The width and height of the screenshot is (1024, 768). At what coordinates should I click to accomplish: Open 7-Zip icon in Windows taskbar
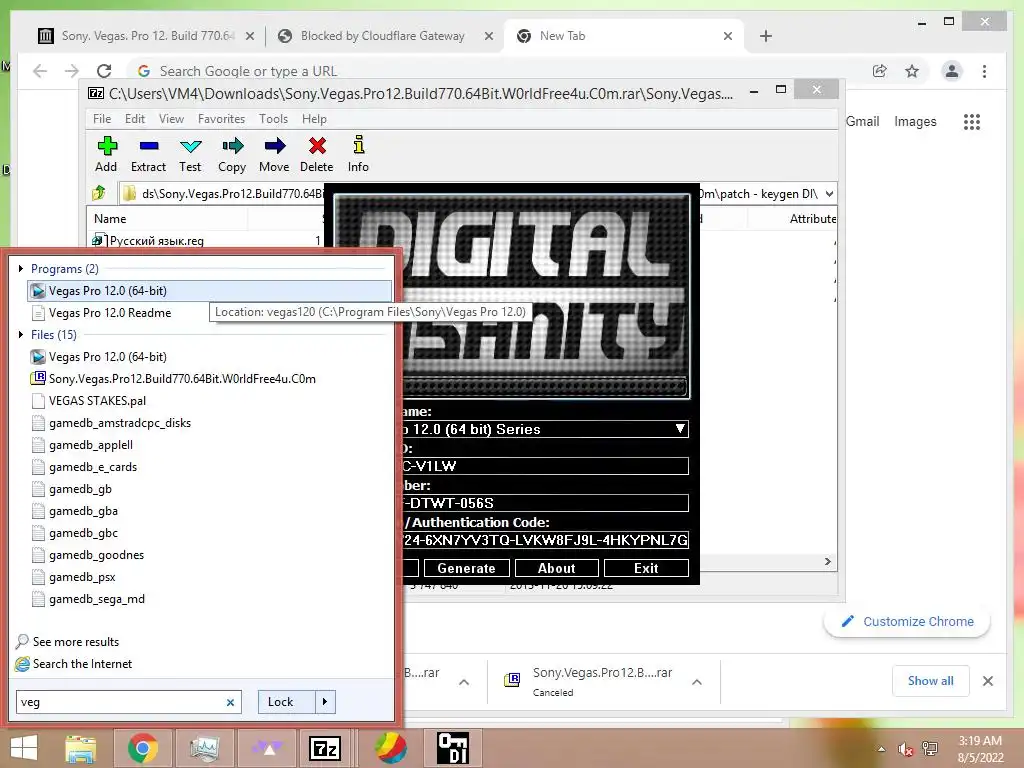(325, 748)
